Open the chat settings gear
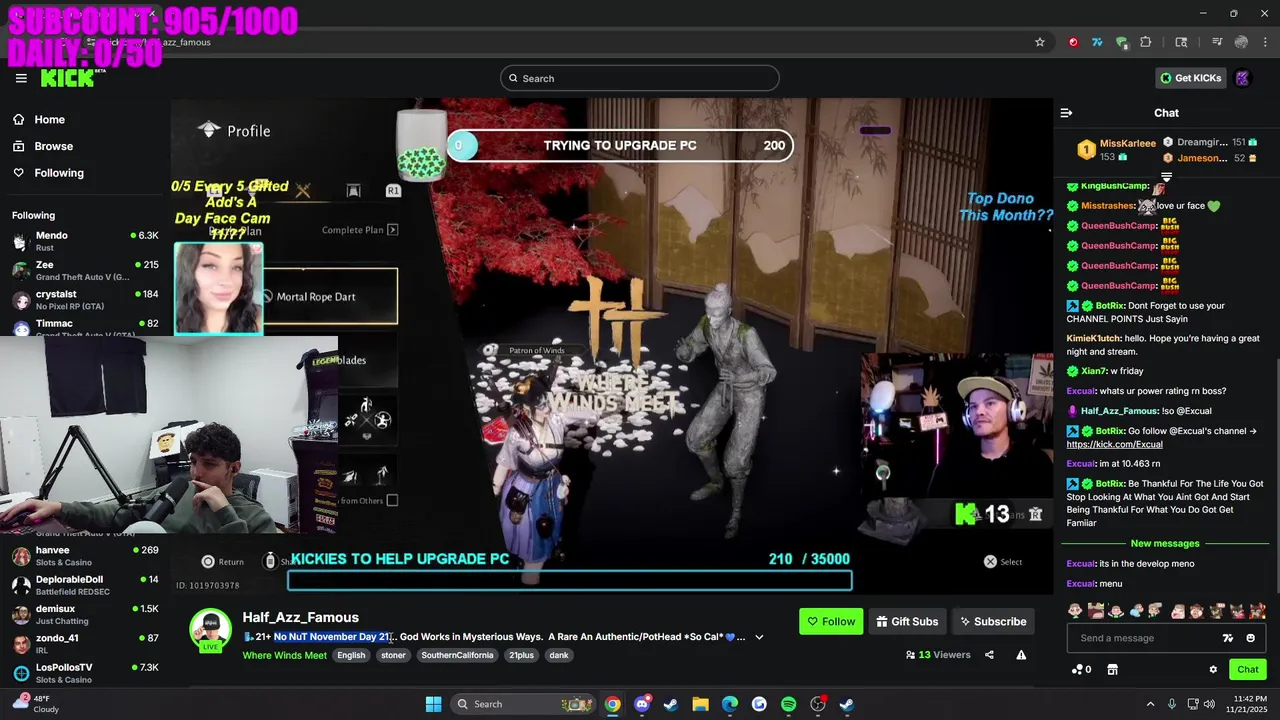Viewport: 1280px width, 720px height. pyautogui.click(x=1213, y=670)
